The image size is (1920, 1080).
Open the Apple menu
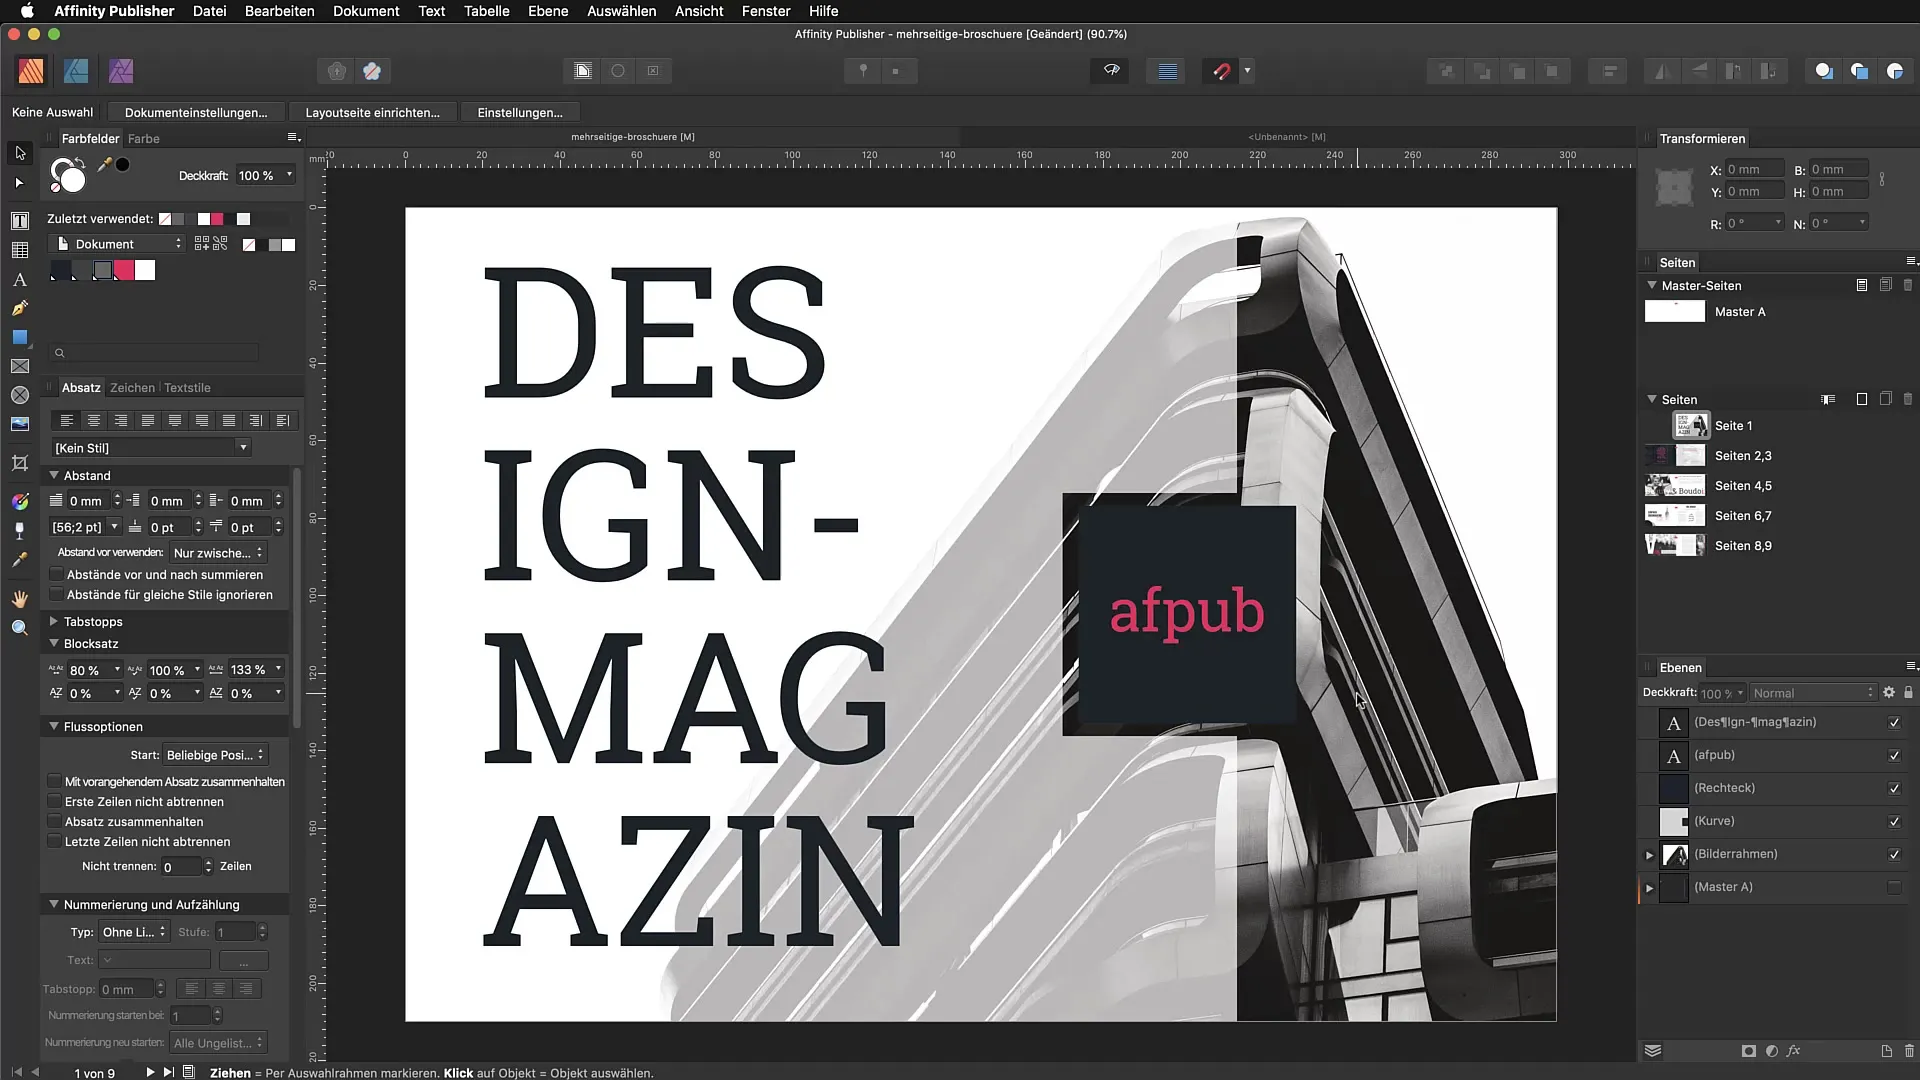pyautogui.click(x=27, y=11)
